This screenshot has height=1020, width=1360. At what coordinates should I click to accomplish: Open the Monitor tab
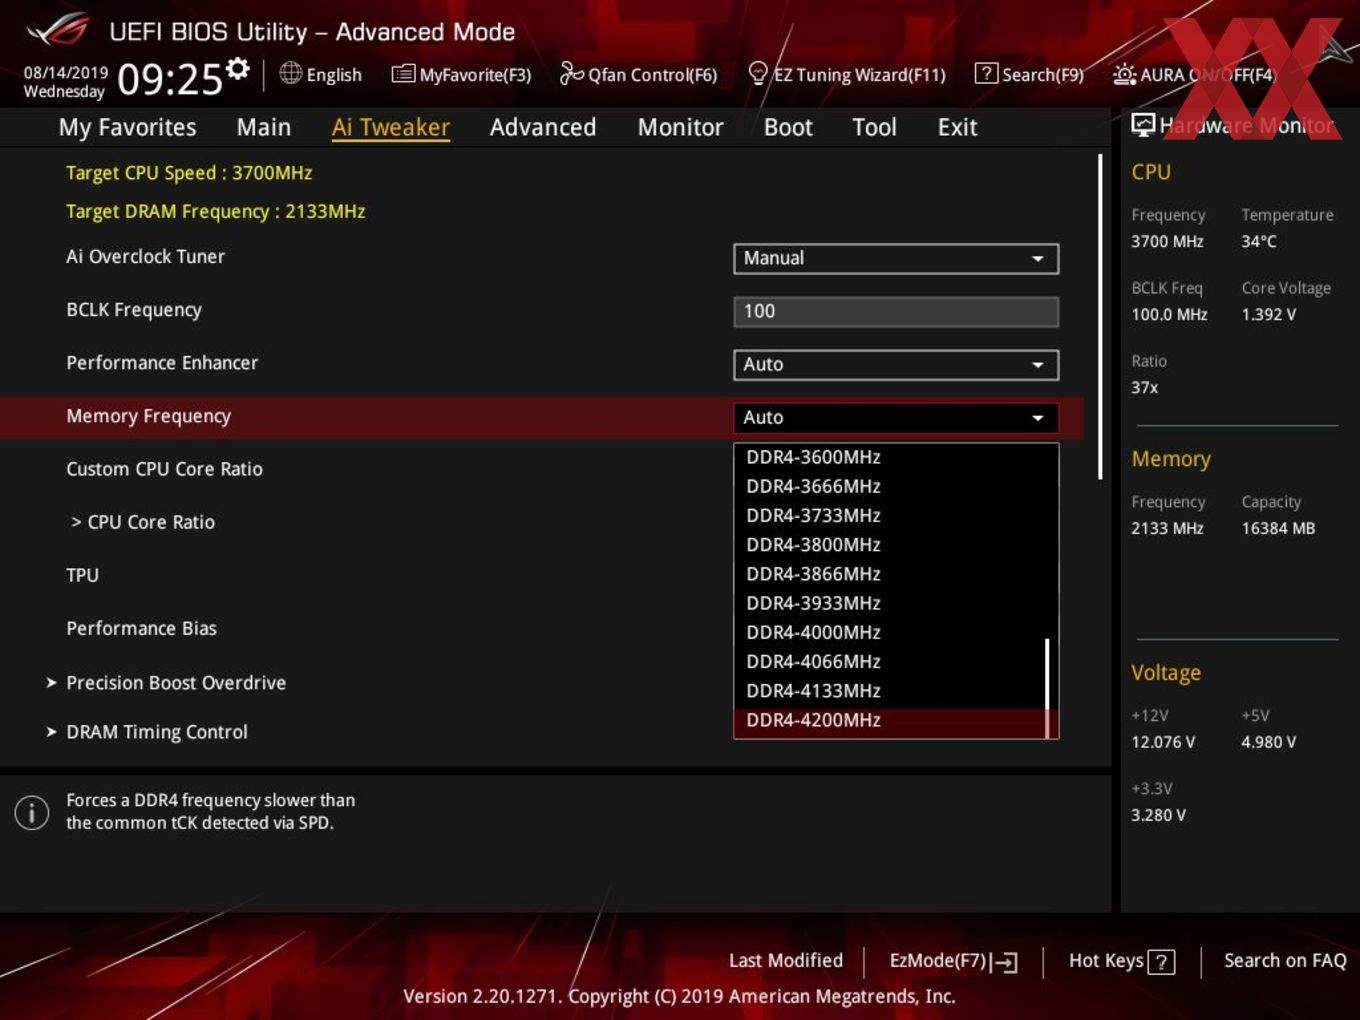(680, 127)
